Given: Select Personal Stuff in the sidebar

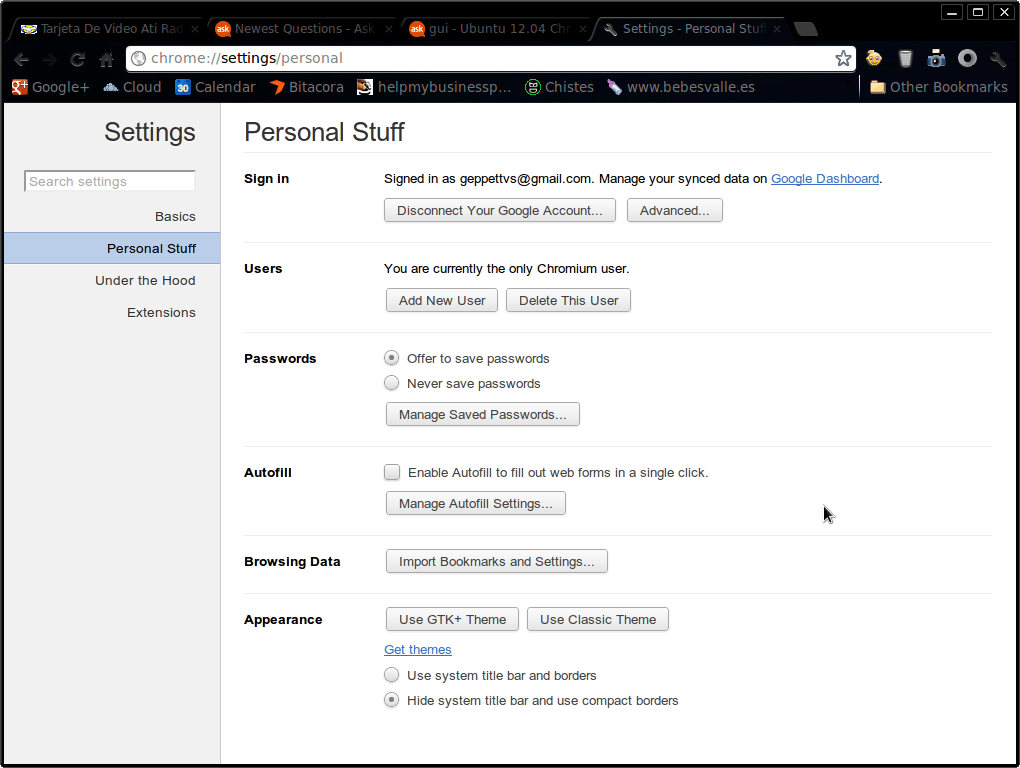Looking at the screenshot, I should click(112, 248).
